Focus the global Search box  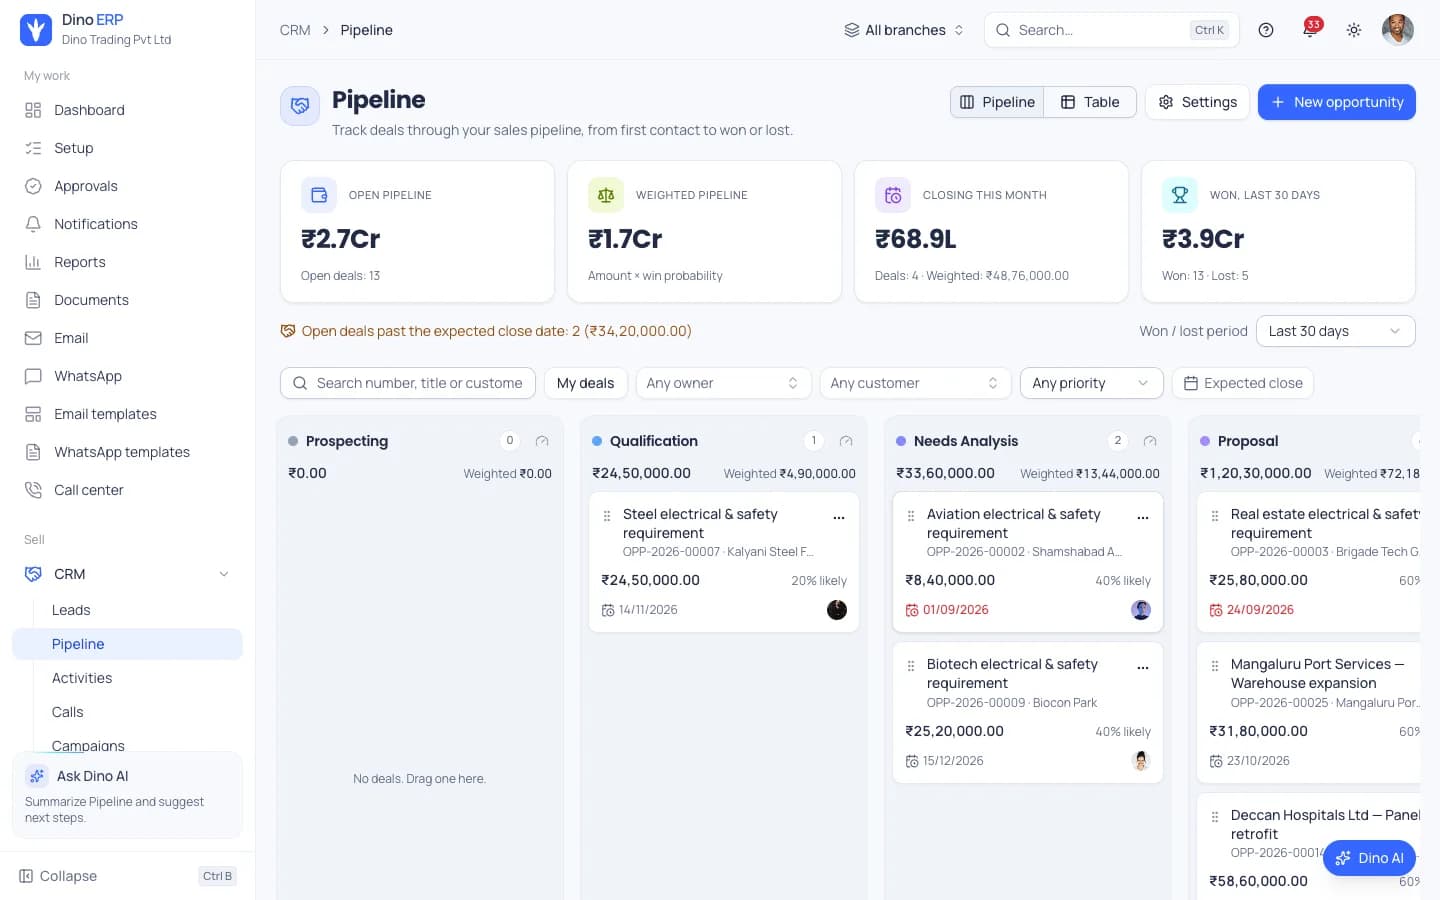coord(1112,30)
